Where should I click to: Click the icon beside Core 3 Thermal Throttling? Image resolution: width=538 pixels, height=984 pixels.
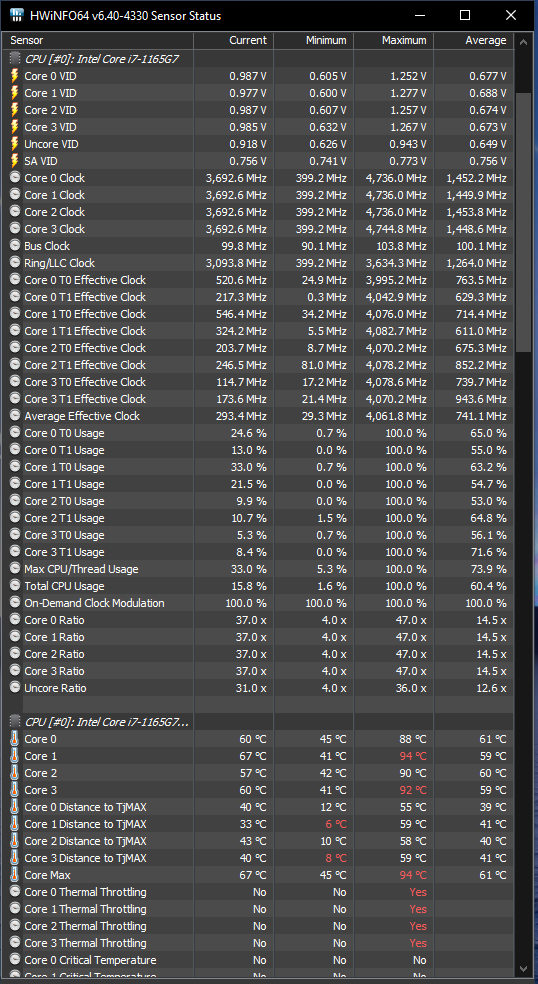pyautogui.click(x=15, y=942)
